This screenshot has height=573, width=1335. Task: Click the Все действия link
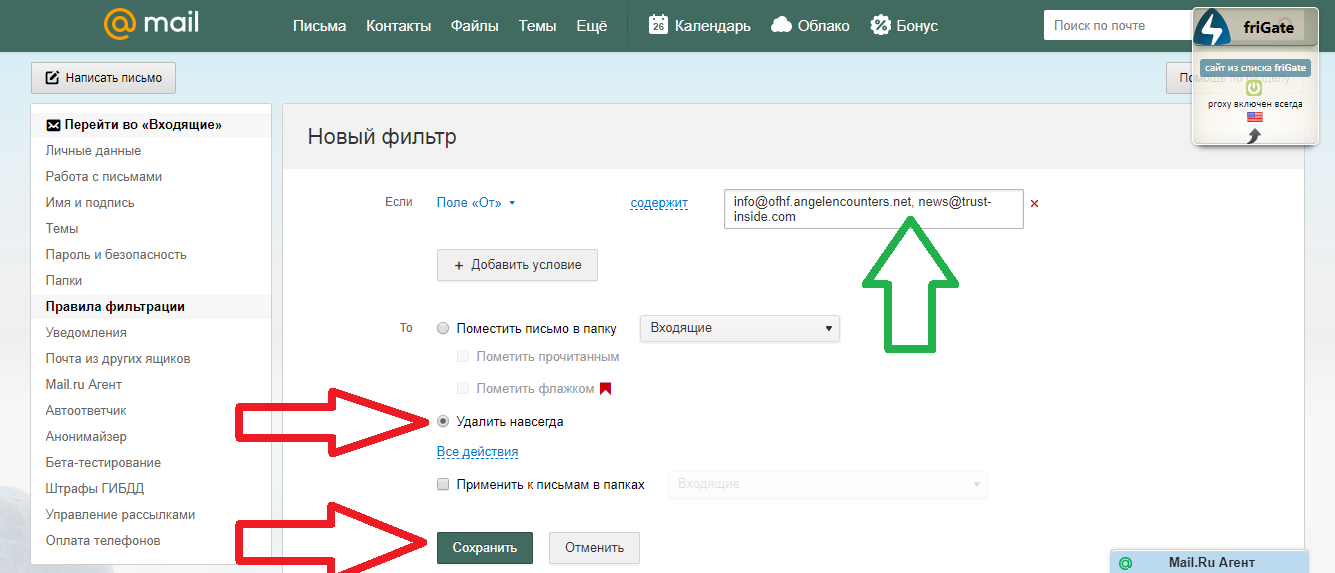point(477,452)
